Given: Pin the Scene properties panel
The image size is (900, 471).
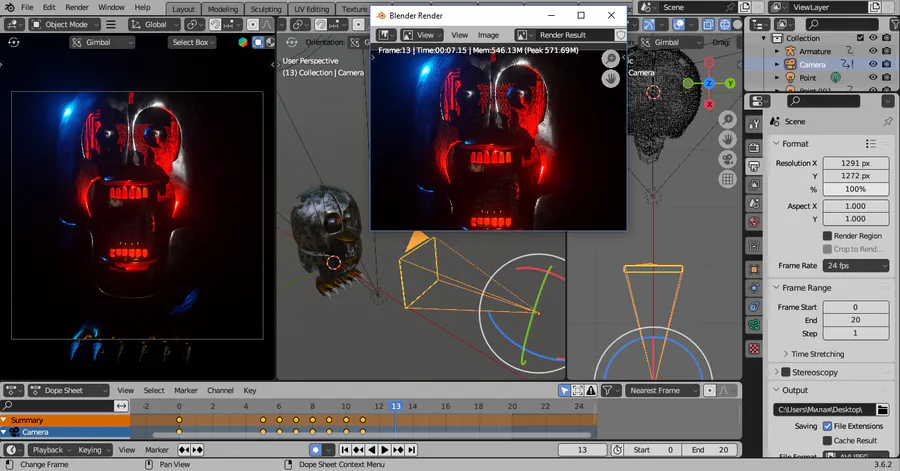Looking at the screenshot, I should (x=887, y=121).
